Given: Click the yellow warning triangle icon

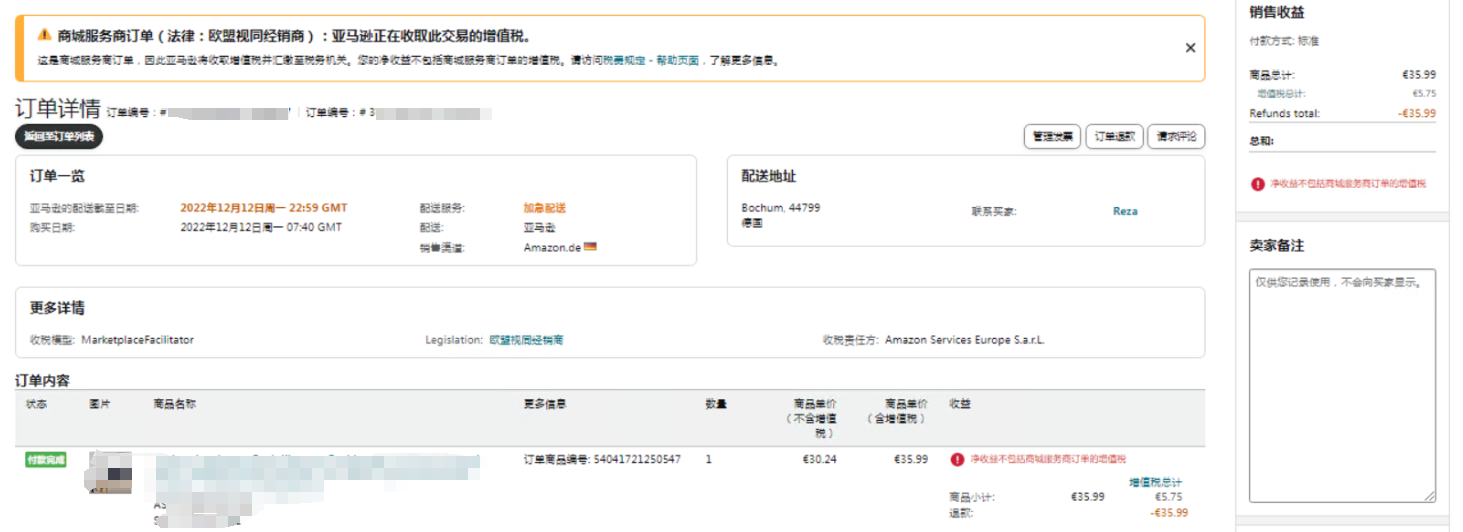Looking at the screenshot, I should (44, 35).
